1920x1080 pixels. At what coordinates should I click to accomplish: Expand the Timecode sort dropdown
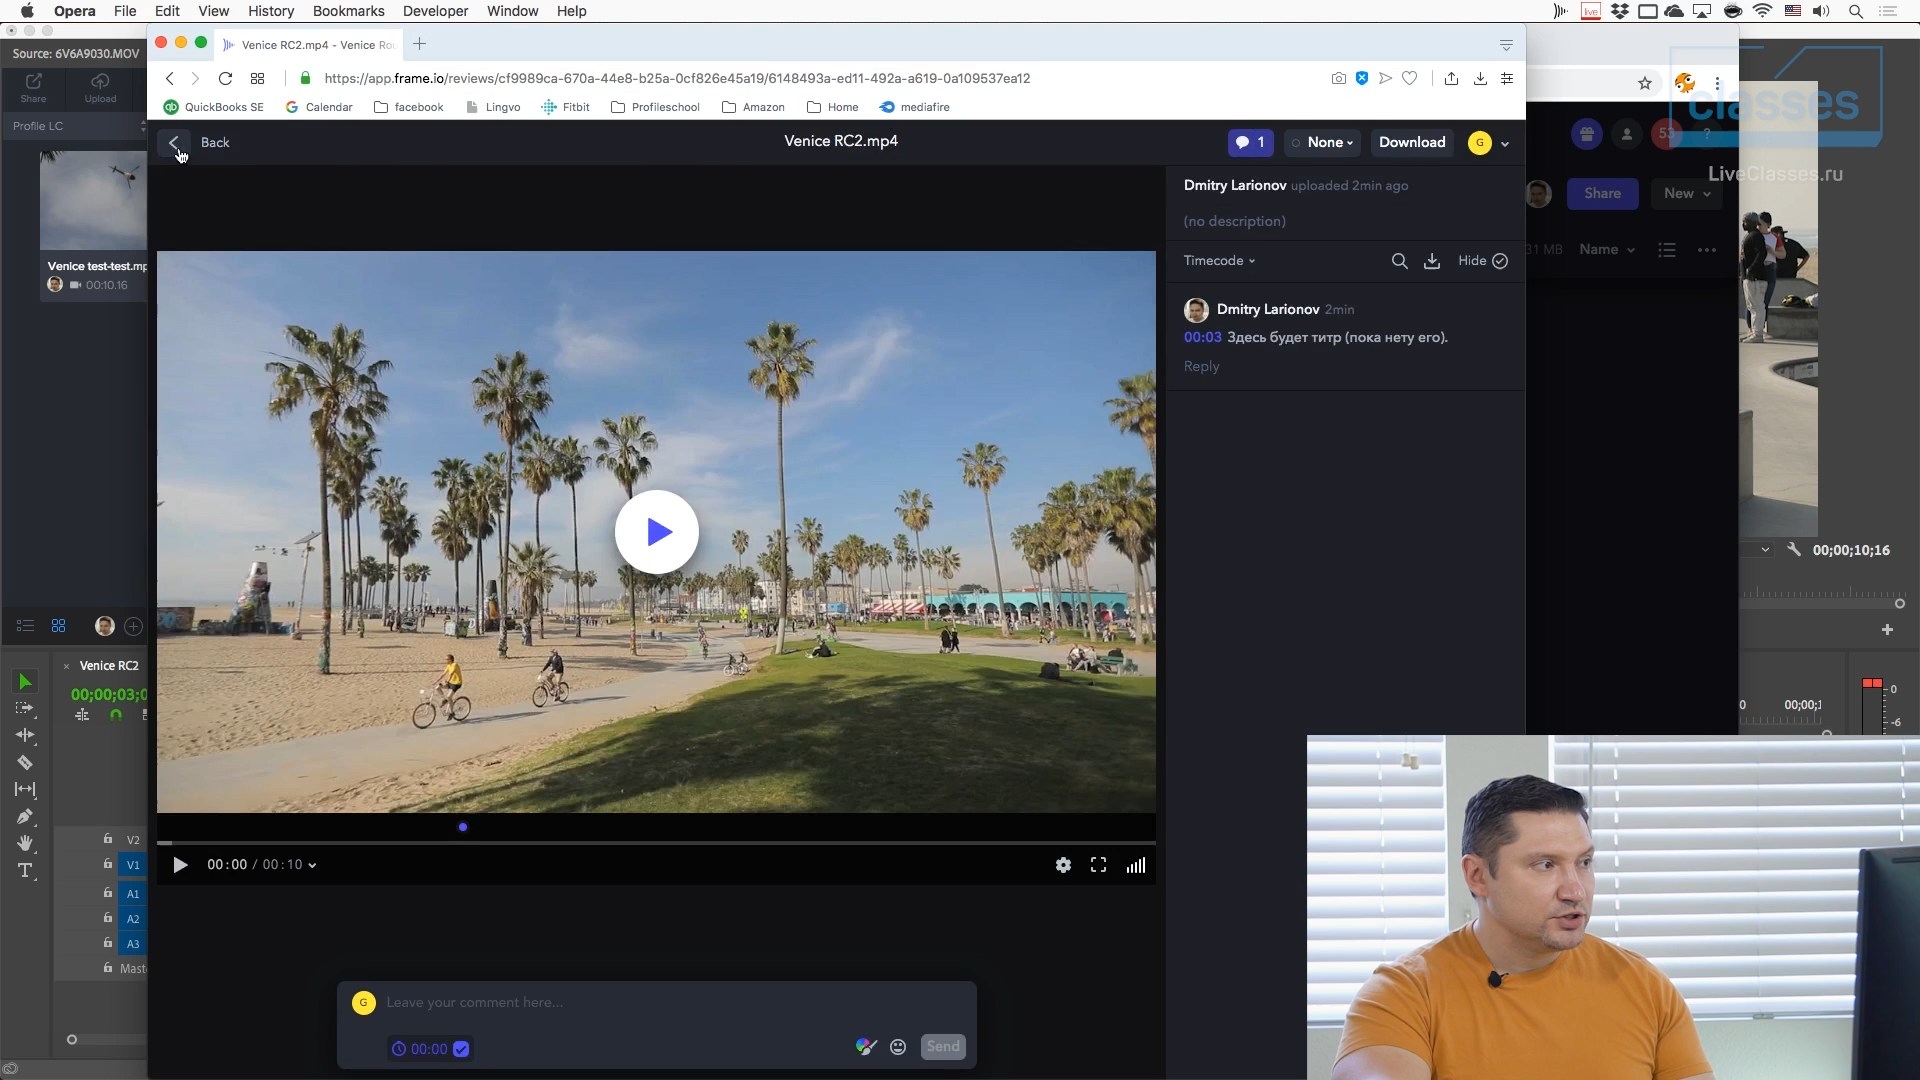coord(1219,261)
